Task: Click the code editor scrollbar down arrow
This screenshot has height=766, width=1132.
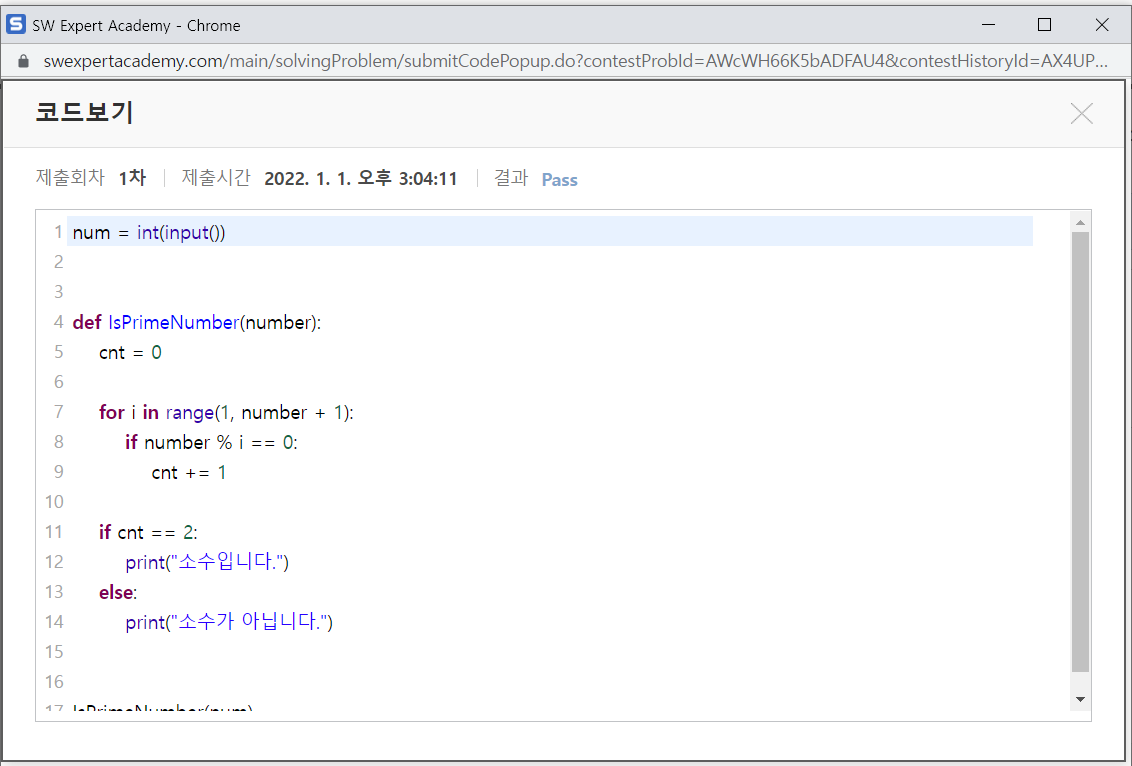Action: [1080, 699]
